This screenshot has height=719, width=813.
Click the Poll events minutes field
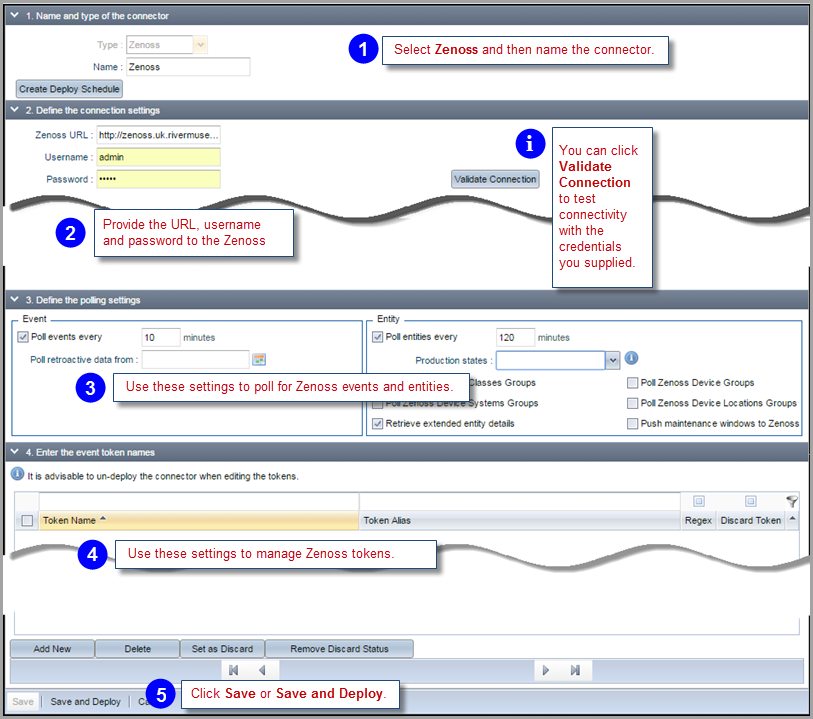[x=161, y=337]
